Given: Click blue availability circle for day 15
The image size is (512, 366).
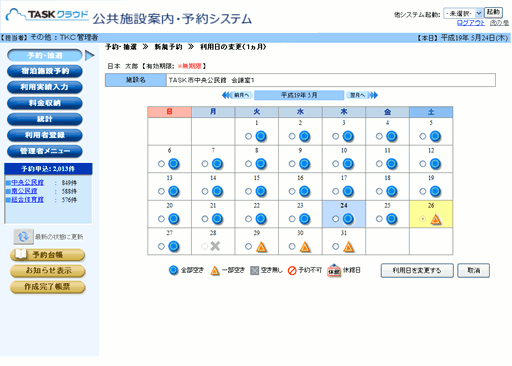Looking at the screenshot, I should pos(261,191).
